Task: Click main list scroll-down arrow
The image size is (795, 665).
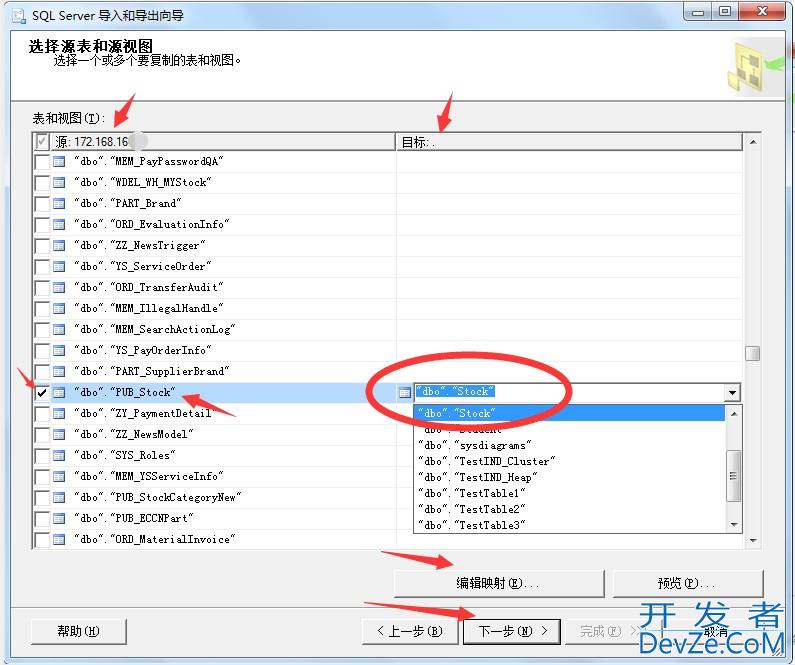Action: [x=753, y=541]
